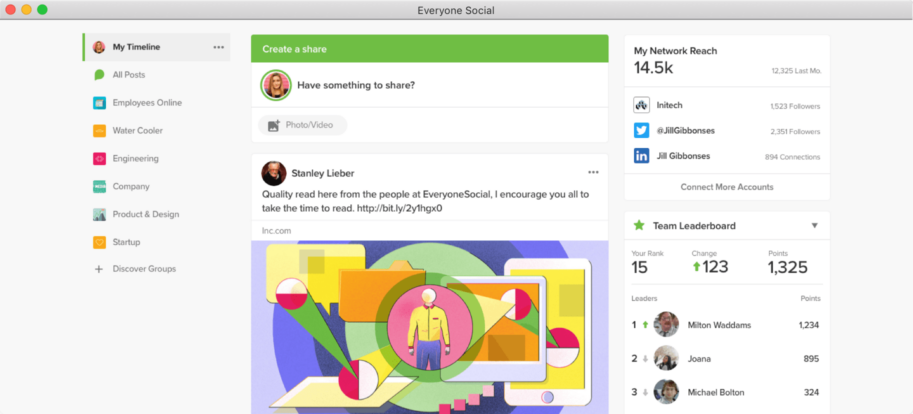Click the Team Leaderboard star icon
This screenshot has width=913, height=414.
coord(639,225)
